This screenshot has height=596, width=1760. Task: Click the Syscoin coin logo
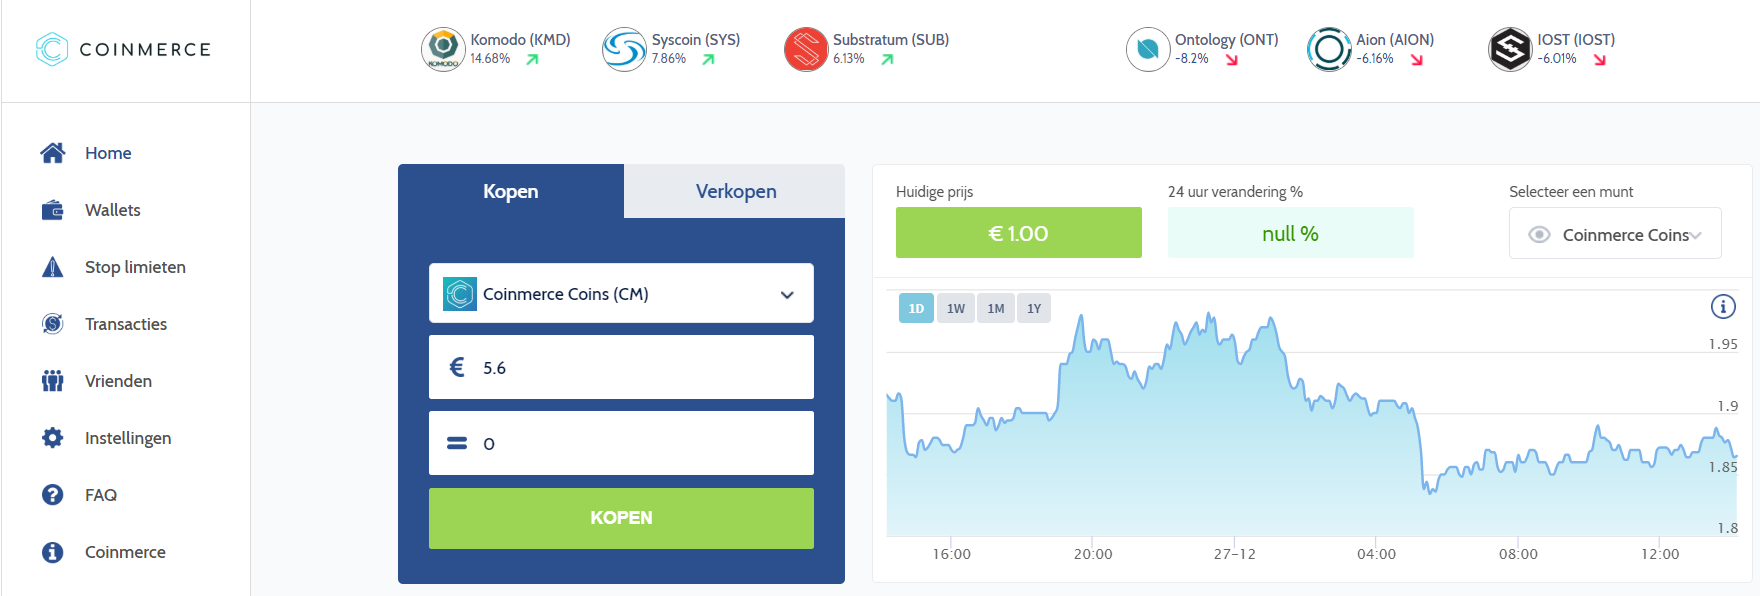pyautogui.click(x=624, y=49)
